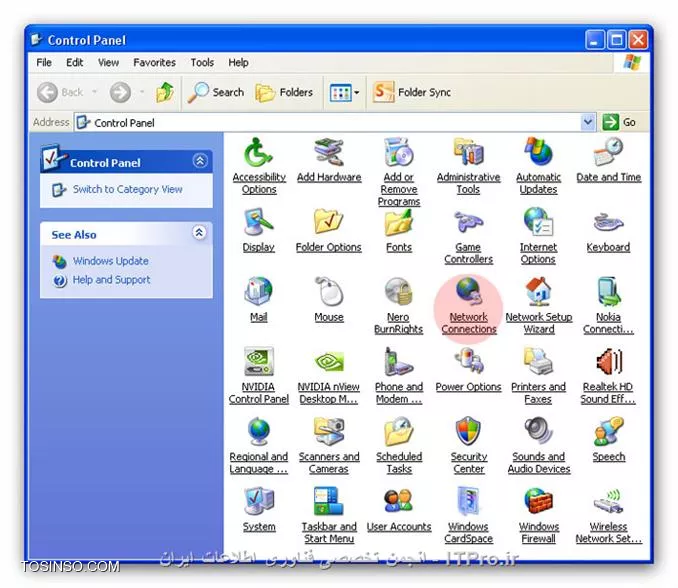Open the Favorites menu

(x=154, y=63)
